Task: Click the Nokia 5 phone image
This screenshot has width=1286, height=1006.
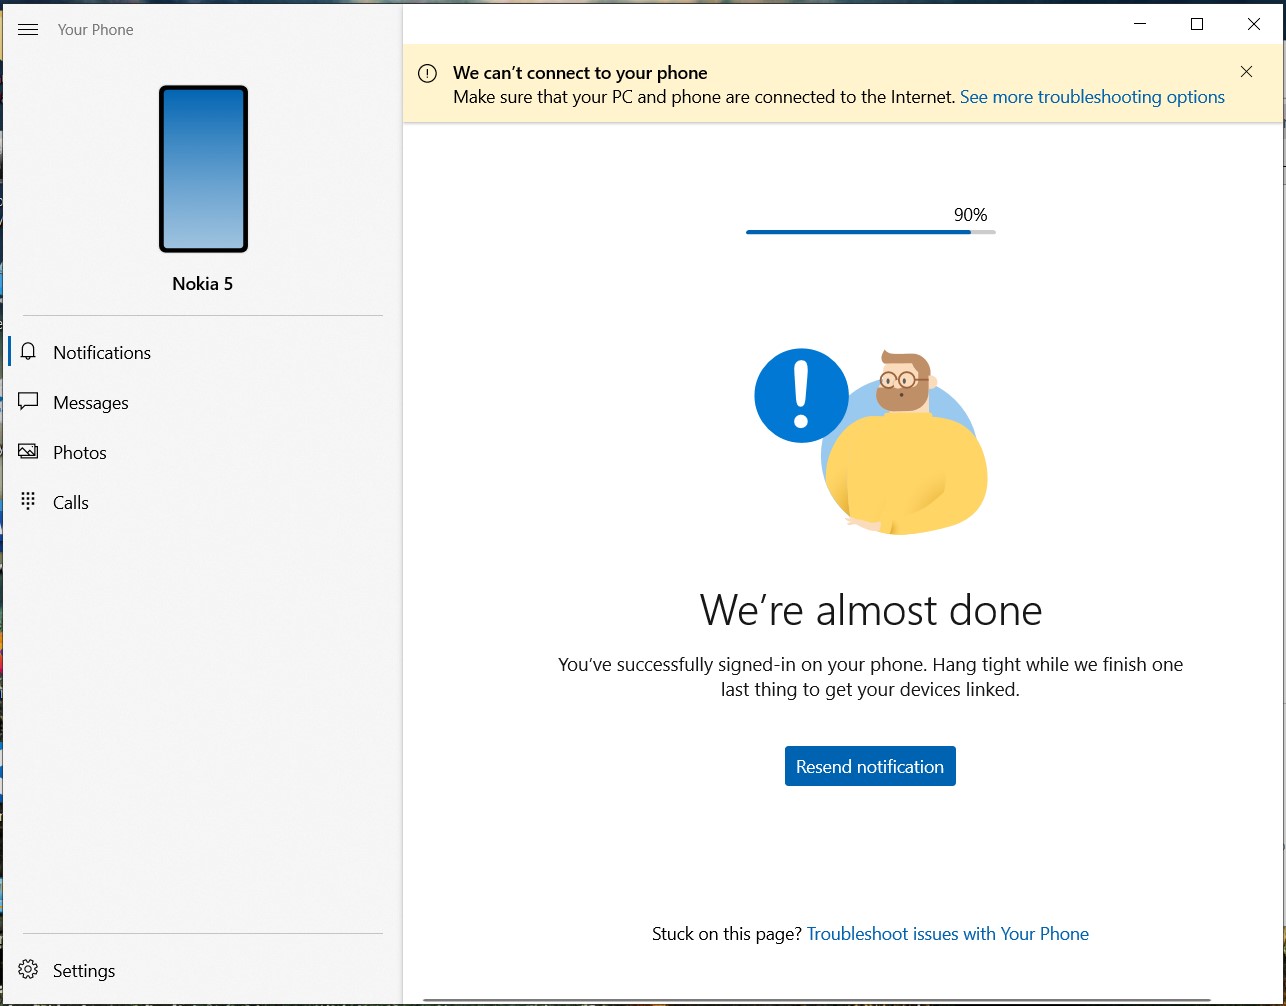Action: point(203,169)
